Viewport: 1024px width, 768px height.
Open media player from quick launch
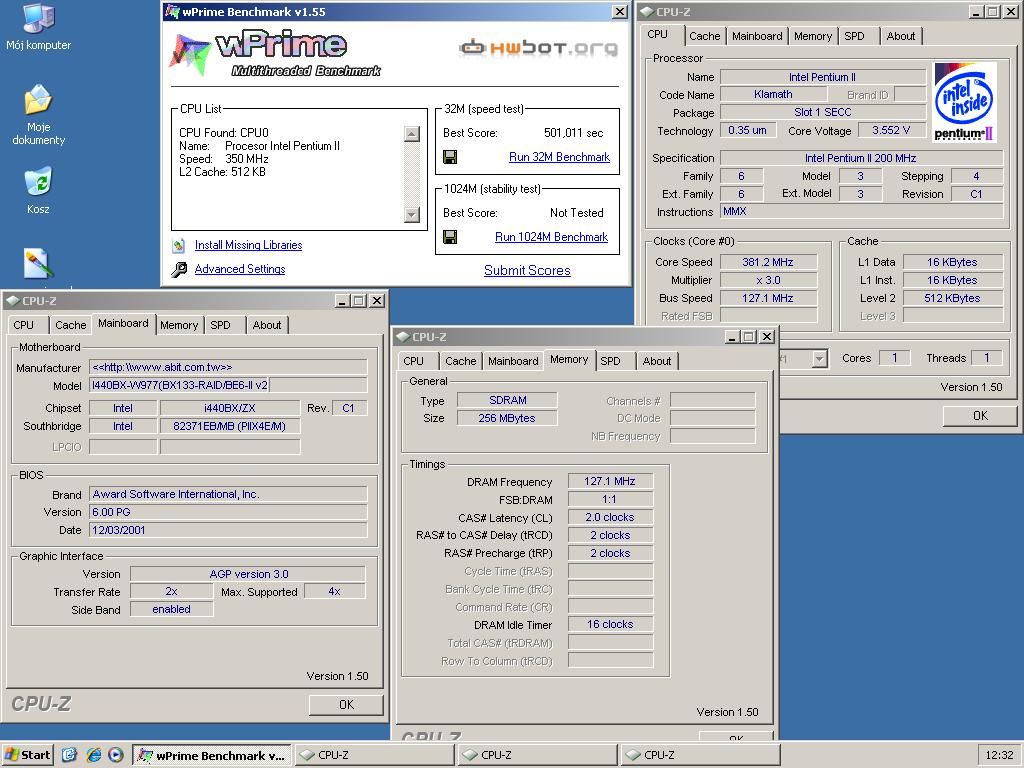coord(116,755)
